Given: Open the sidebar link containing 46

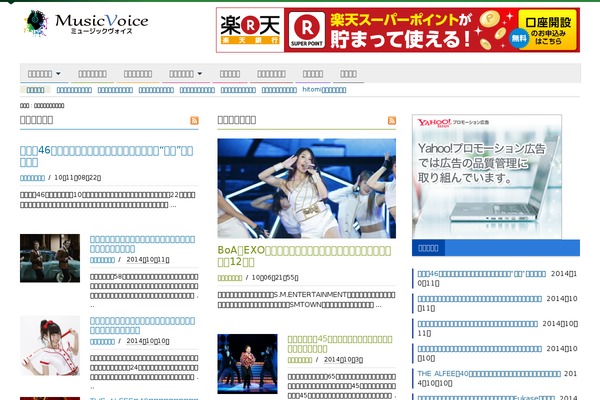Looking at the screenshot, I should [x=481, y=274].
